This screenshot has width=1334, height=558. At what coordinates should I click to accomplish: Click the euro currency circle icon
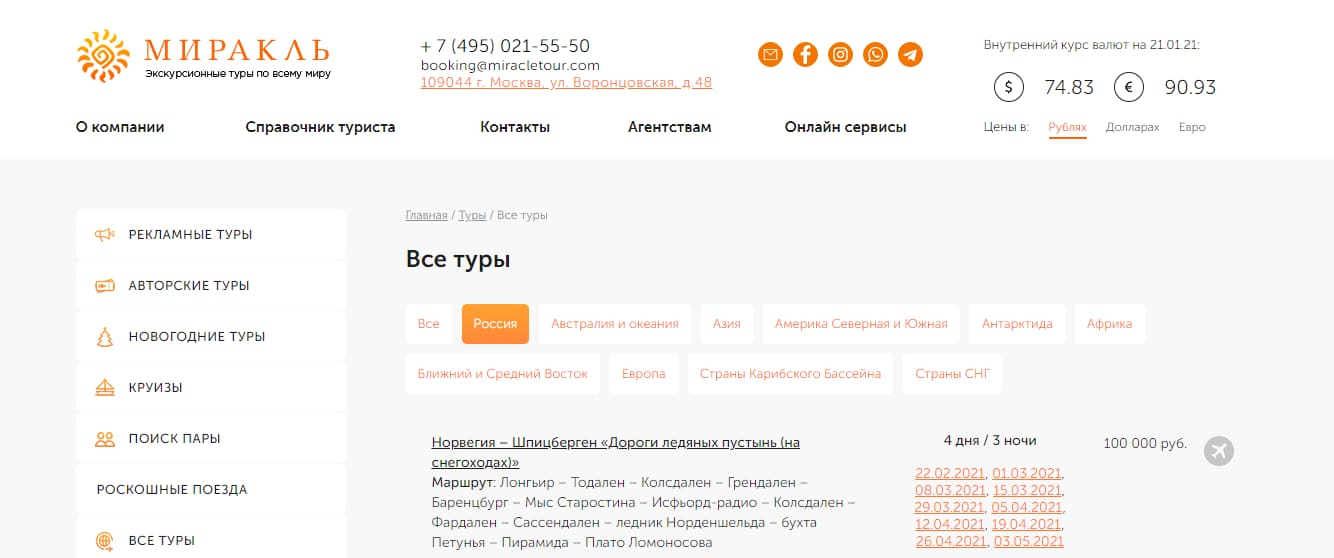1128,87
